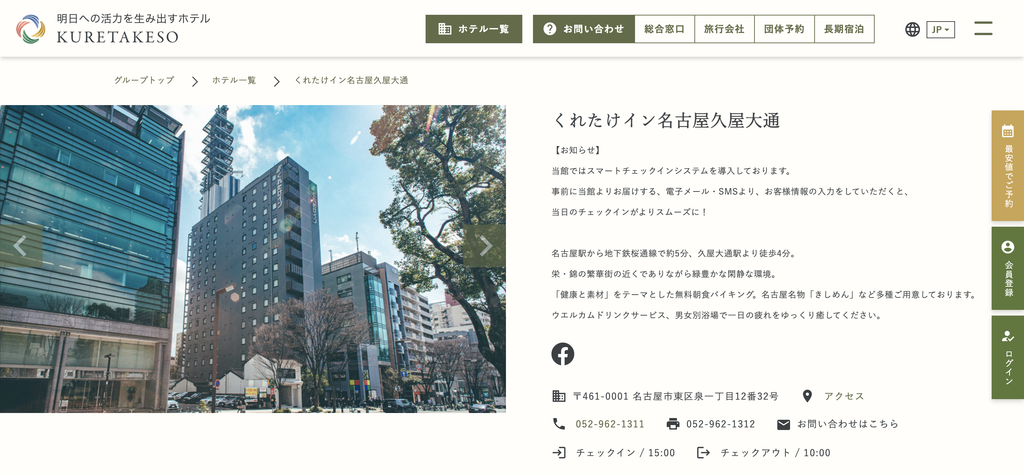This screenshot has width=1024, height=474.
Task: Click fax number 052-962-1312
Action: [x=720, y=424]
